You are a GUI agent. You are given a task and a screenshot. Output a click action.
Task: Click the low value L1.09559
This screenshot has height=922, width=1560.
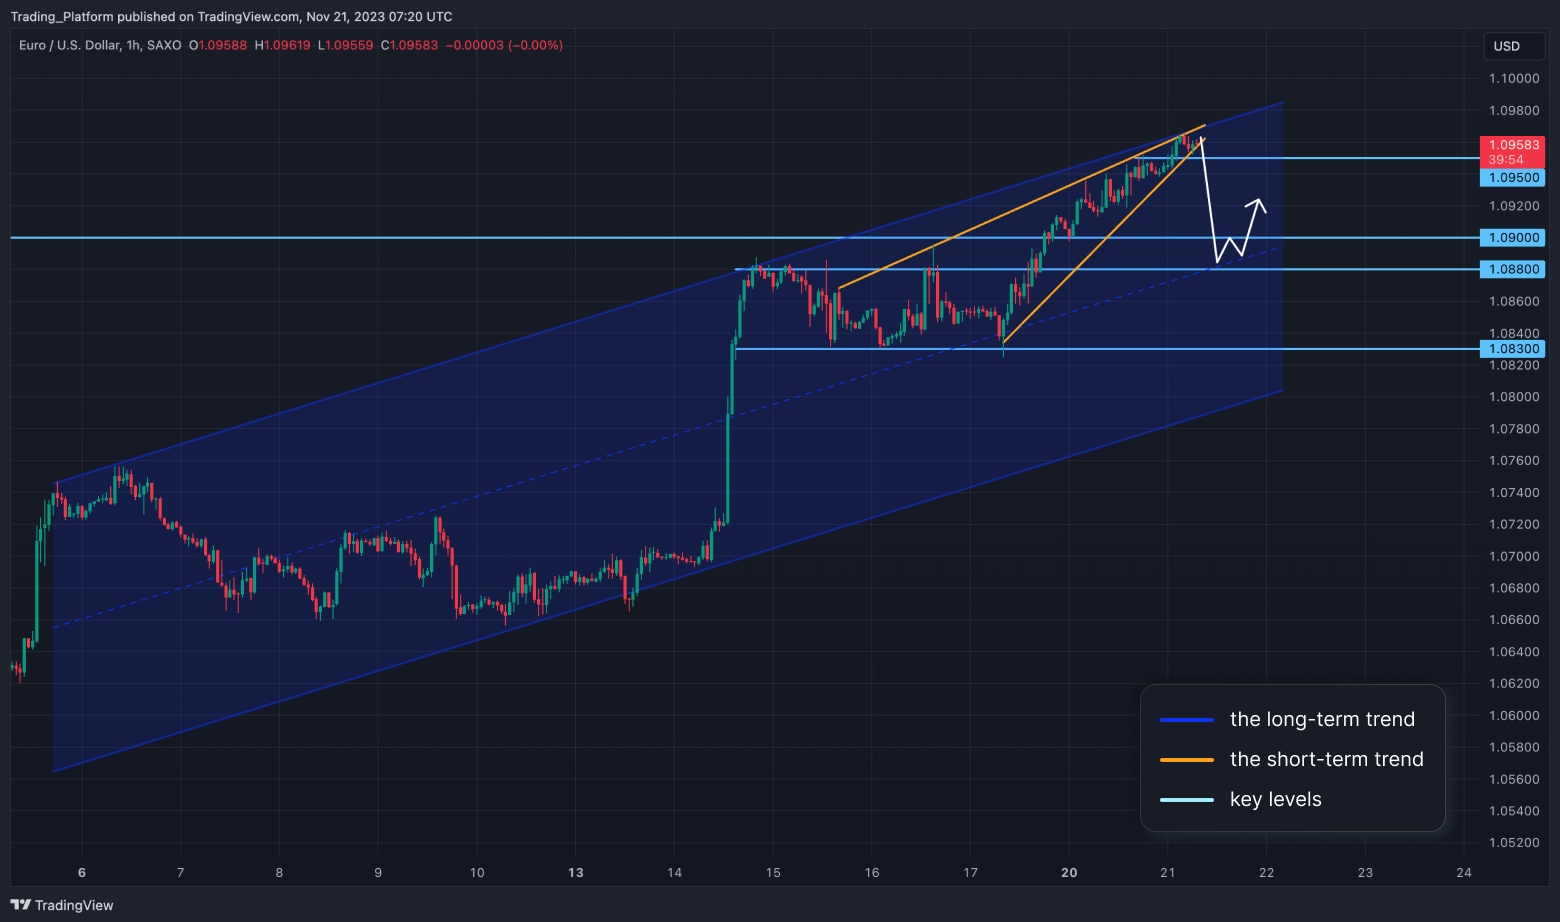(x=346, y=45)
